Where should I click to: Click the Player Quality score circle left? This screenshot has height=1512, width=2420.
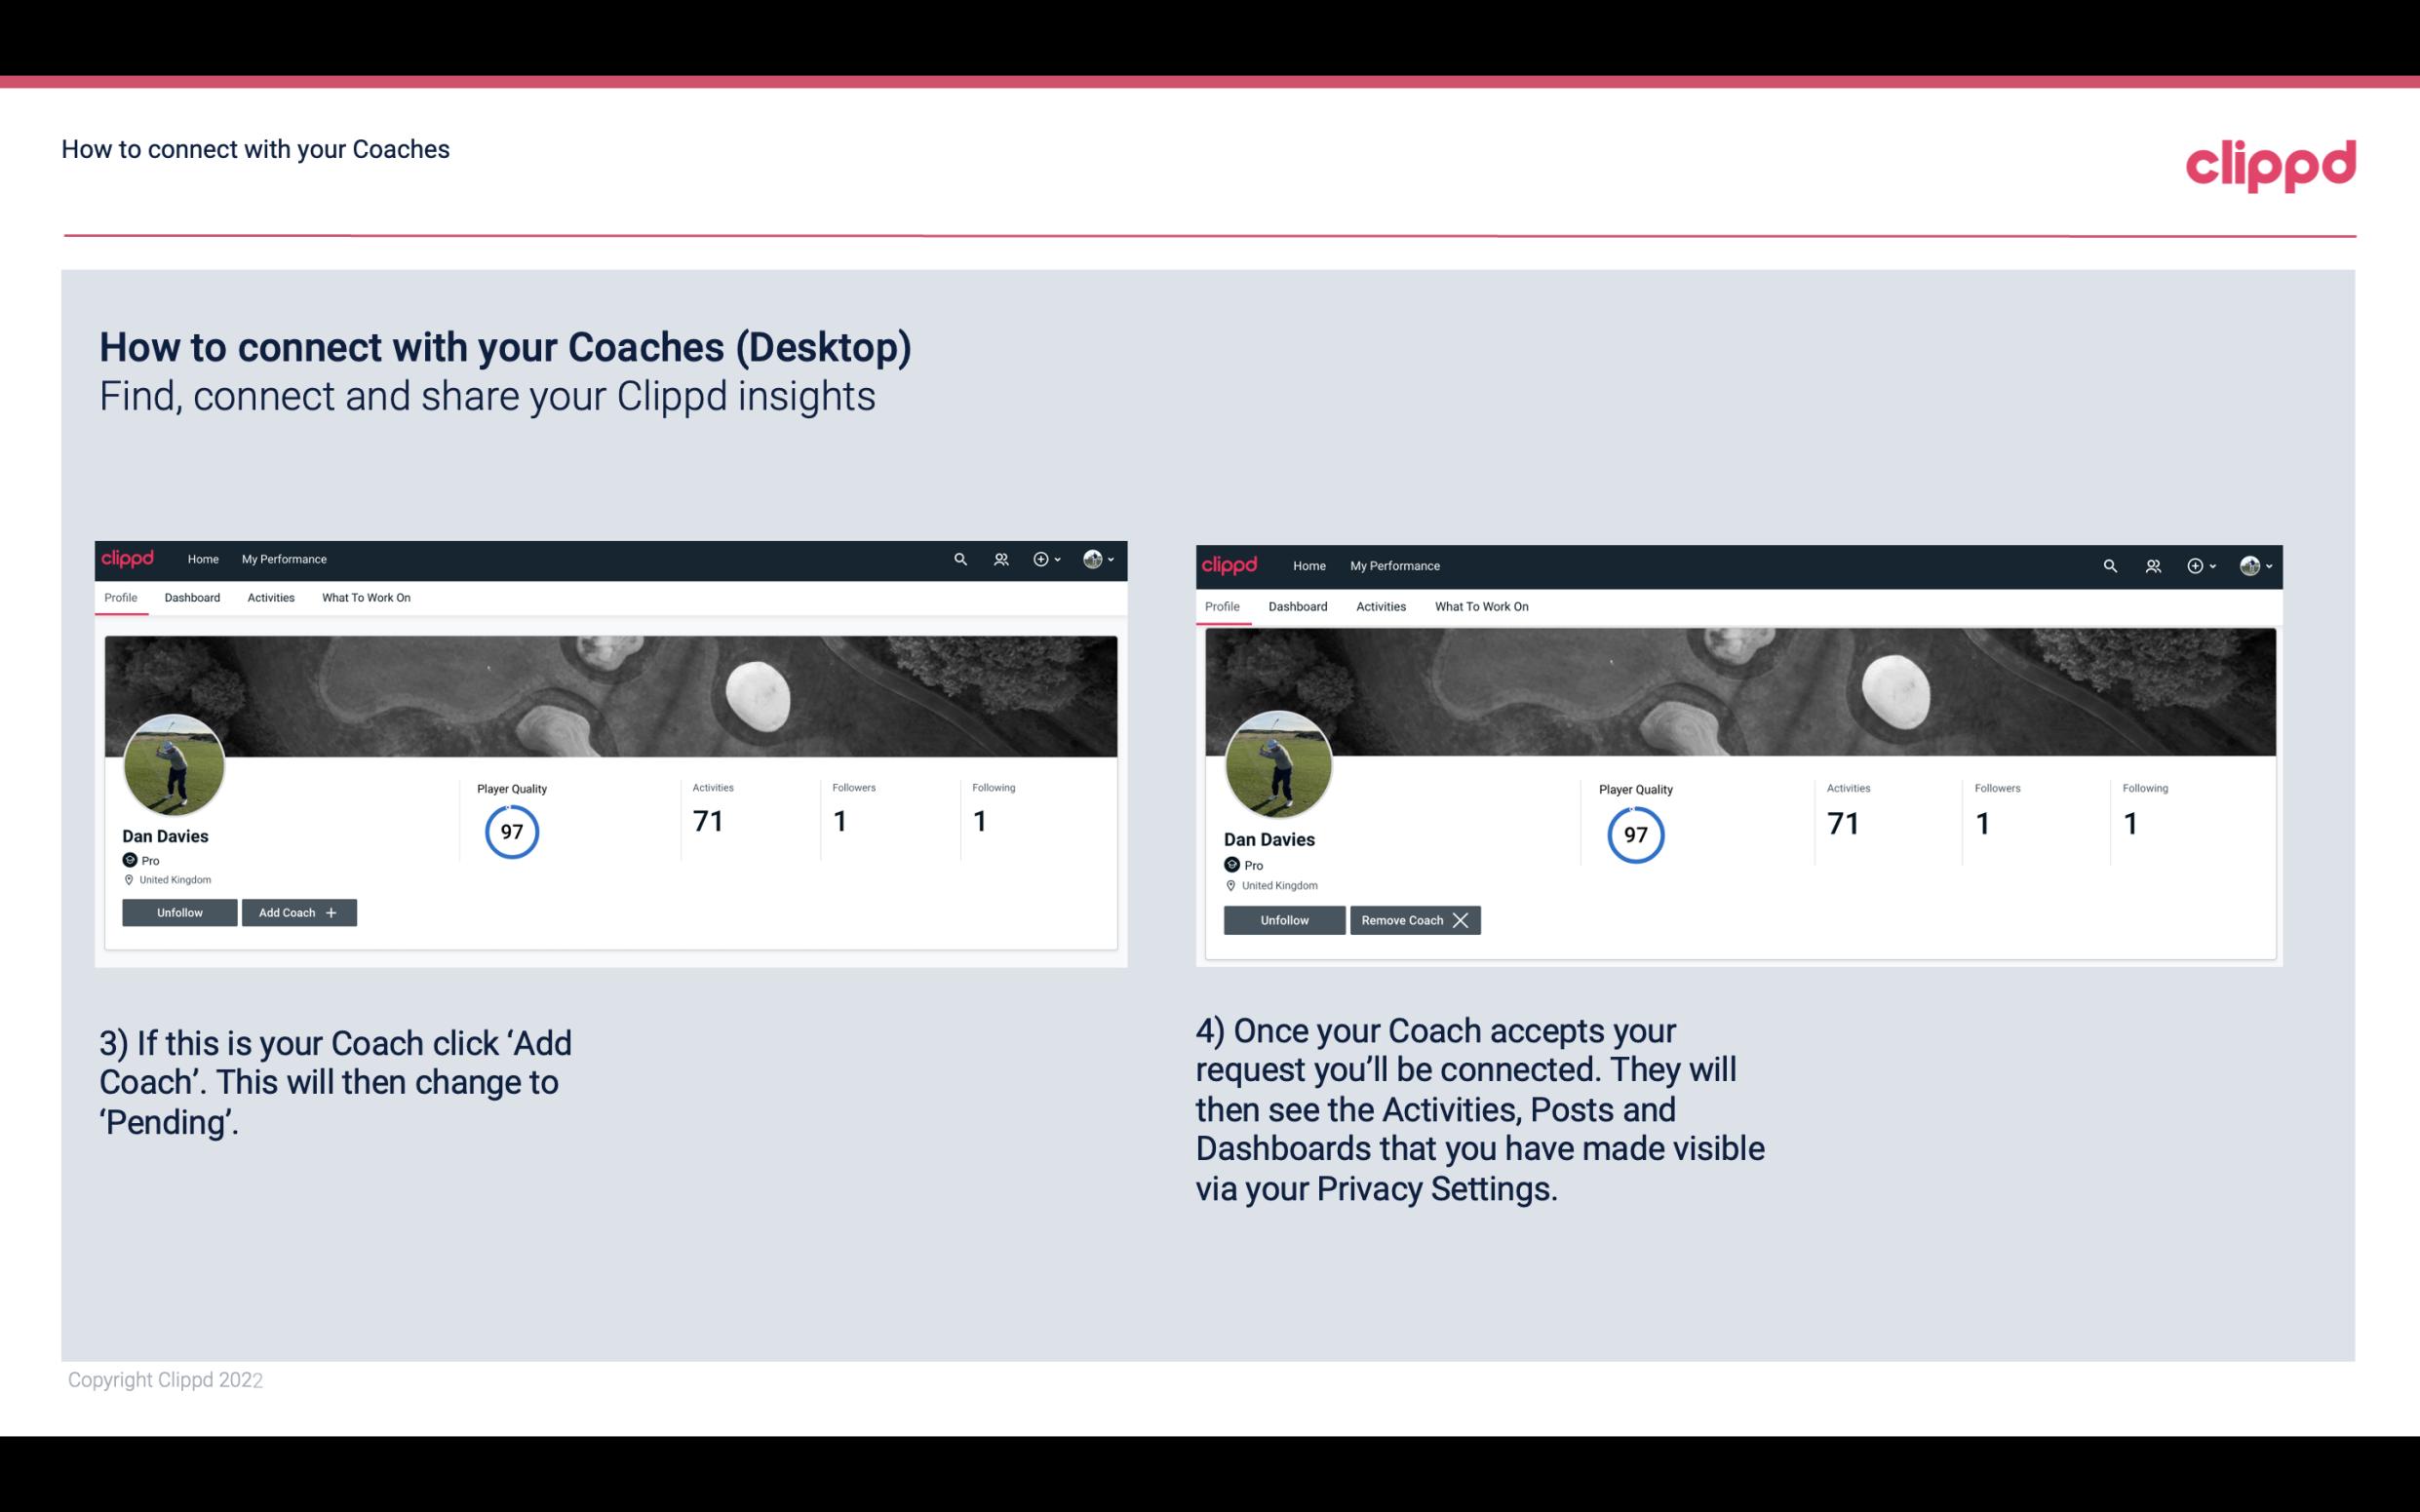tap(512, 831)
